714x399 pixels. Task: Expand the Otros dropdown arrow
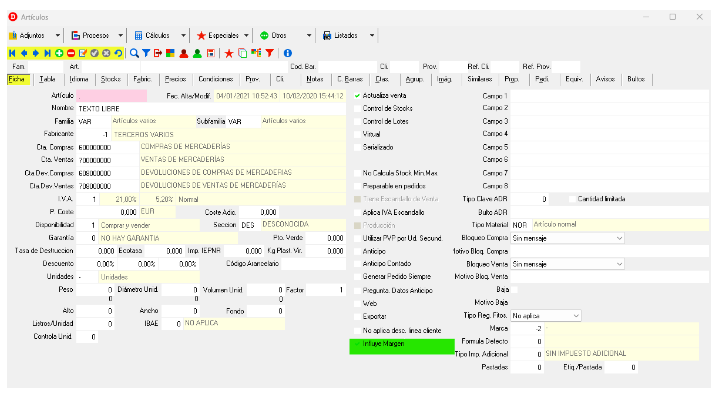[309, 35]
